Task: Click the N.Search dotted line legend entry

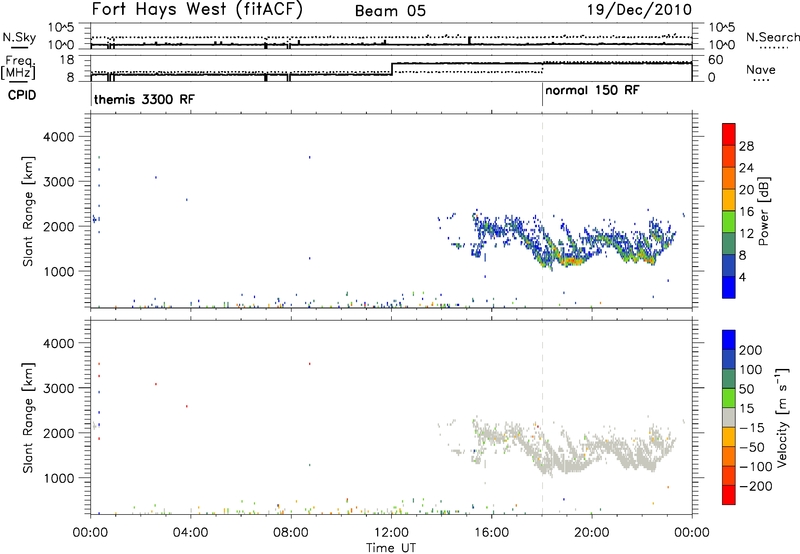Action: (773, 47)
